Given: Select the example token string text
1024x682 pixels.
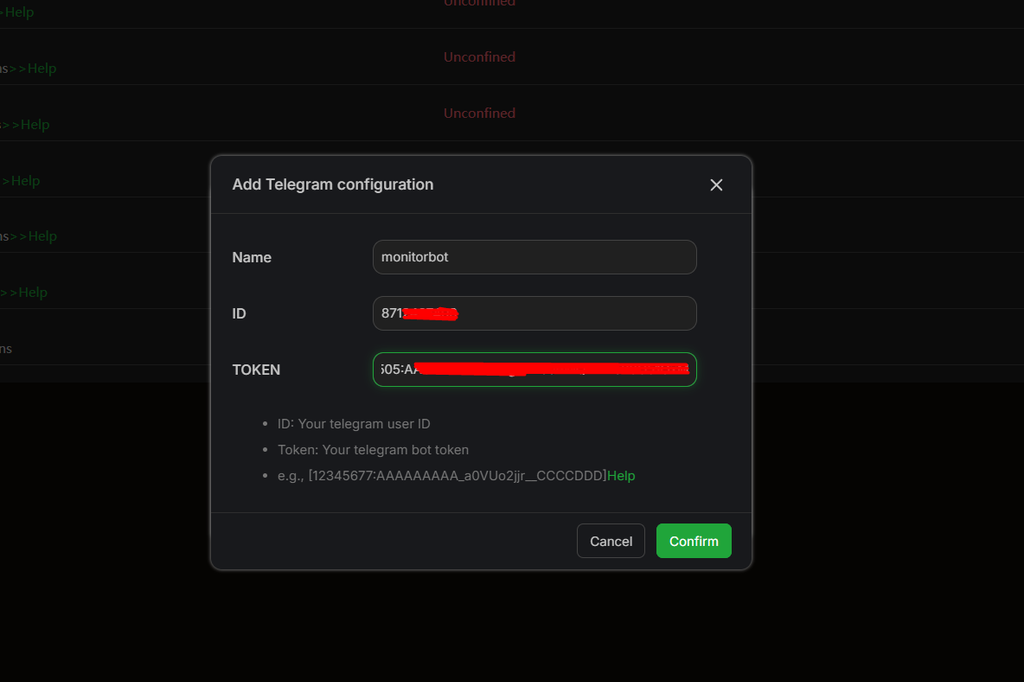Looking at the screenshot, I should (x=457, y=476).
